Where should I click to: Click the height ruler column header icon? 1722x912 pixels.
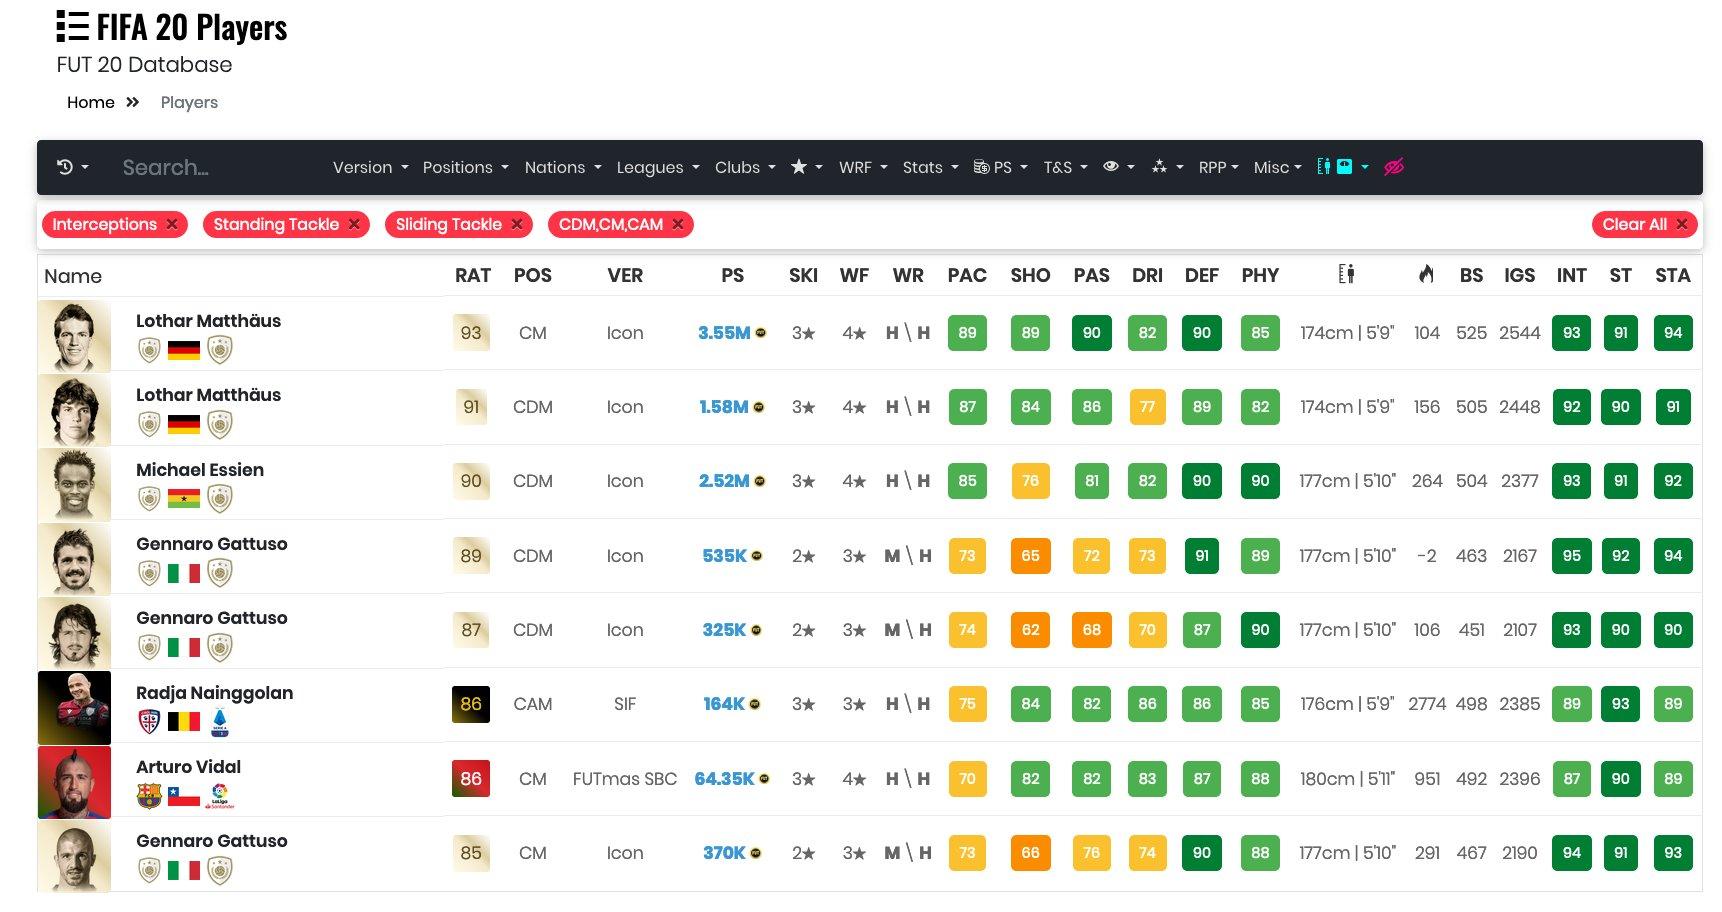[x=1346, y=275]
